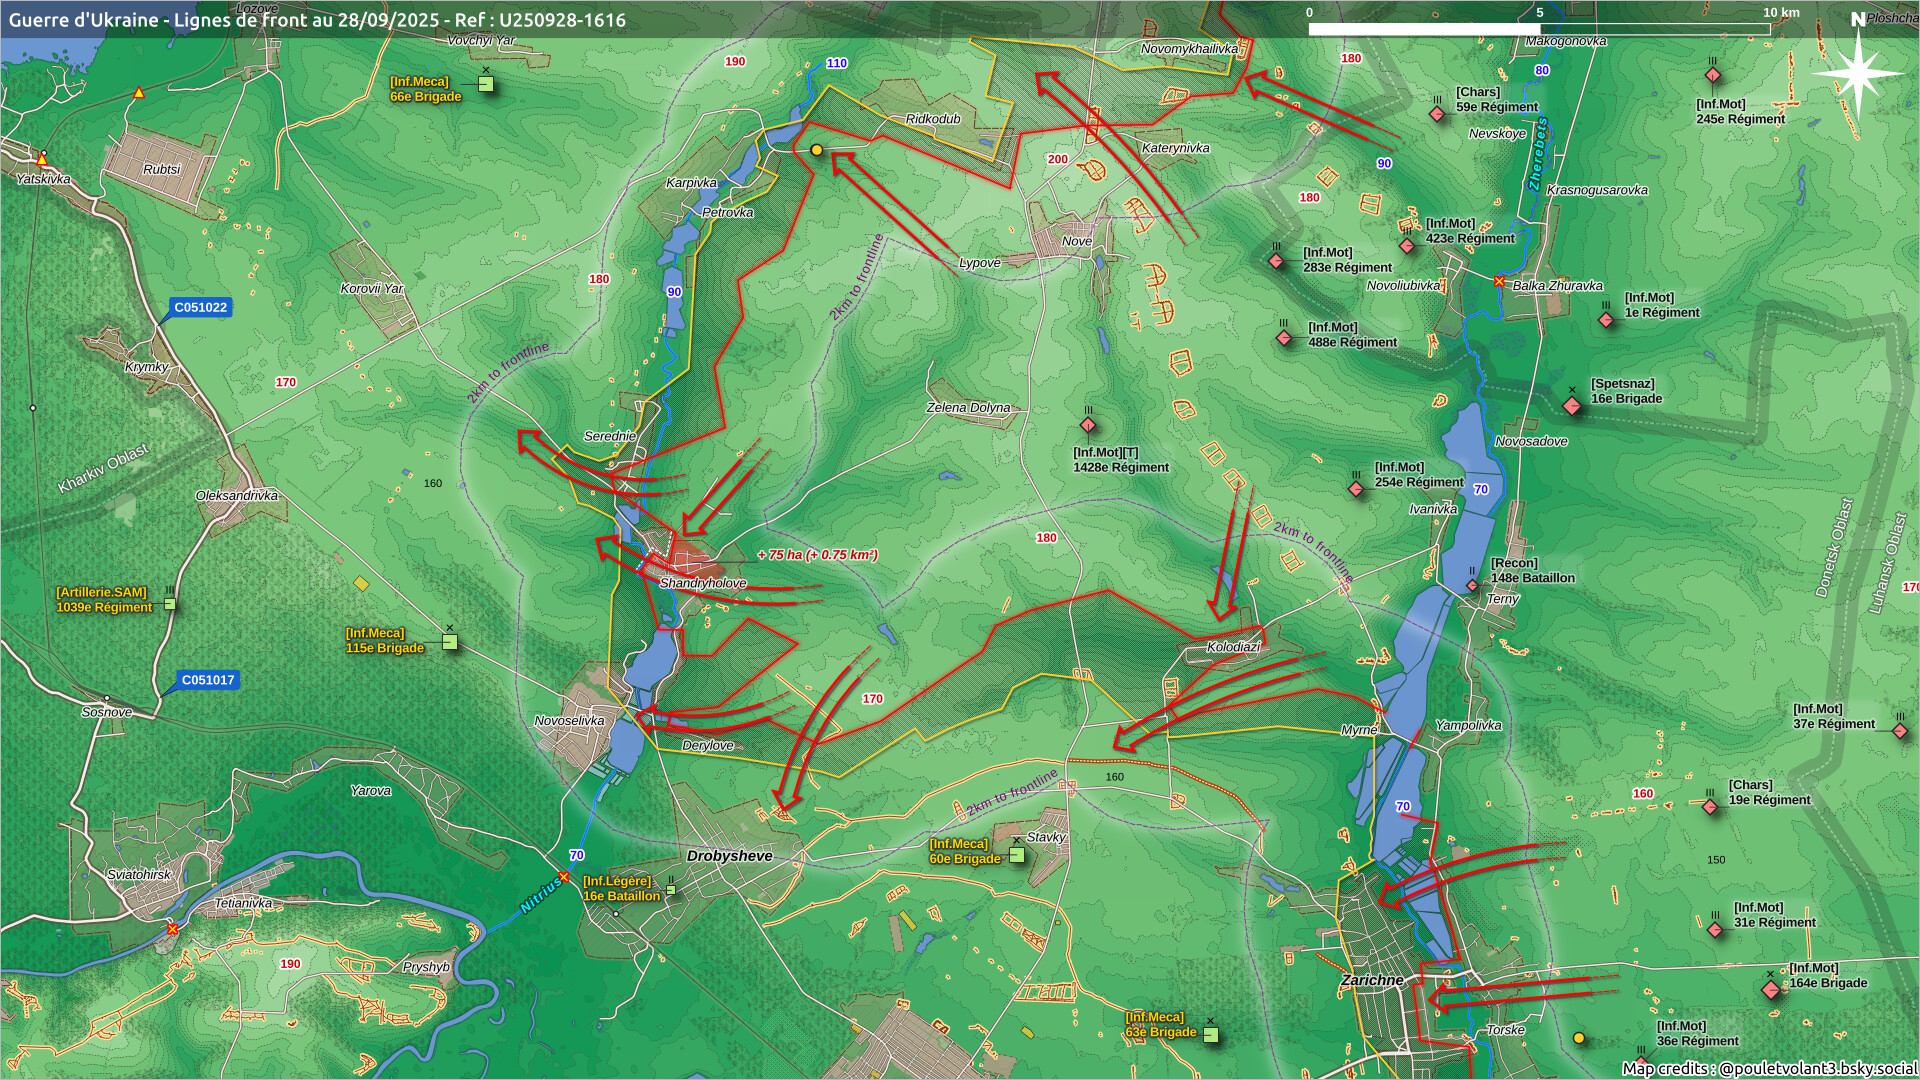The height and width of the screenshot is (1080, 1920).
Task: Click the 1039e Régiment artillery unit icon
Action: point(170,603)
